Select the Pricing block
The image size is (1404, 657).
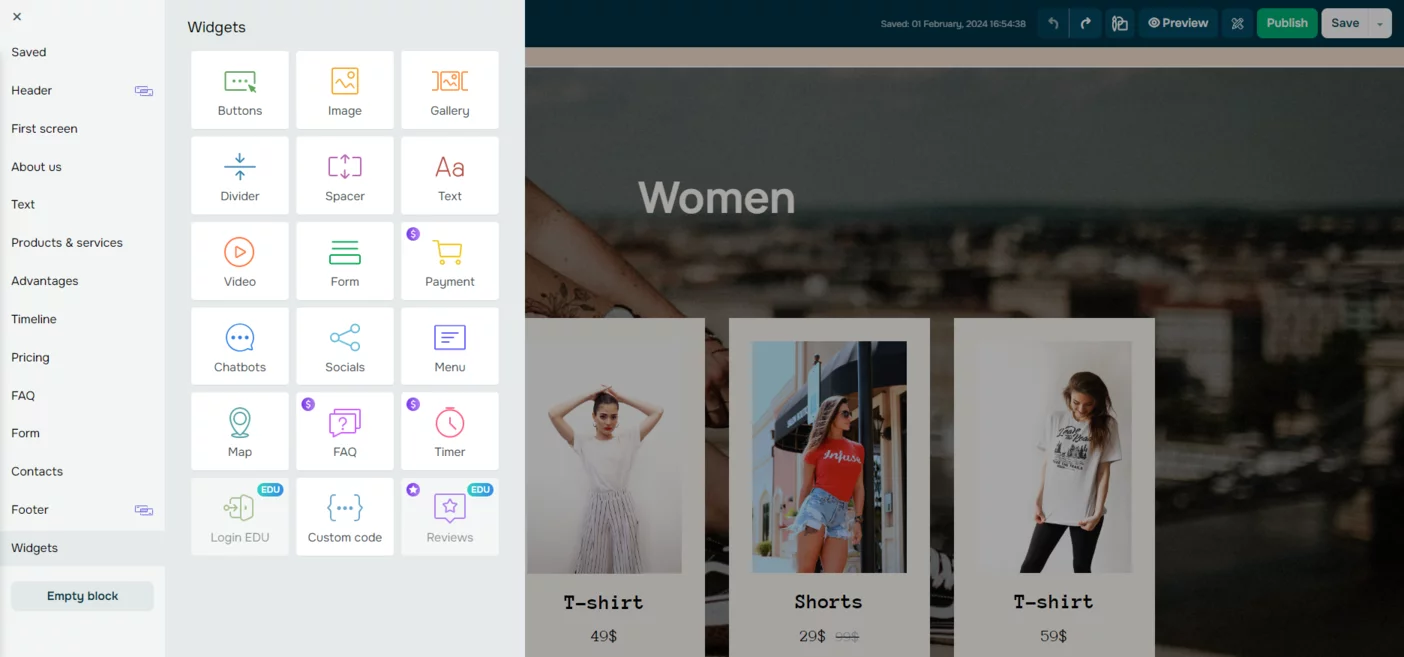(x=30, y=357)
